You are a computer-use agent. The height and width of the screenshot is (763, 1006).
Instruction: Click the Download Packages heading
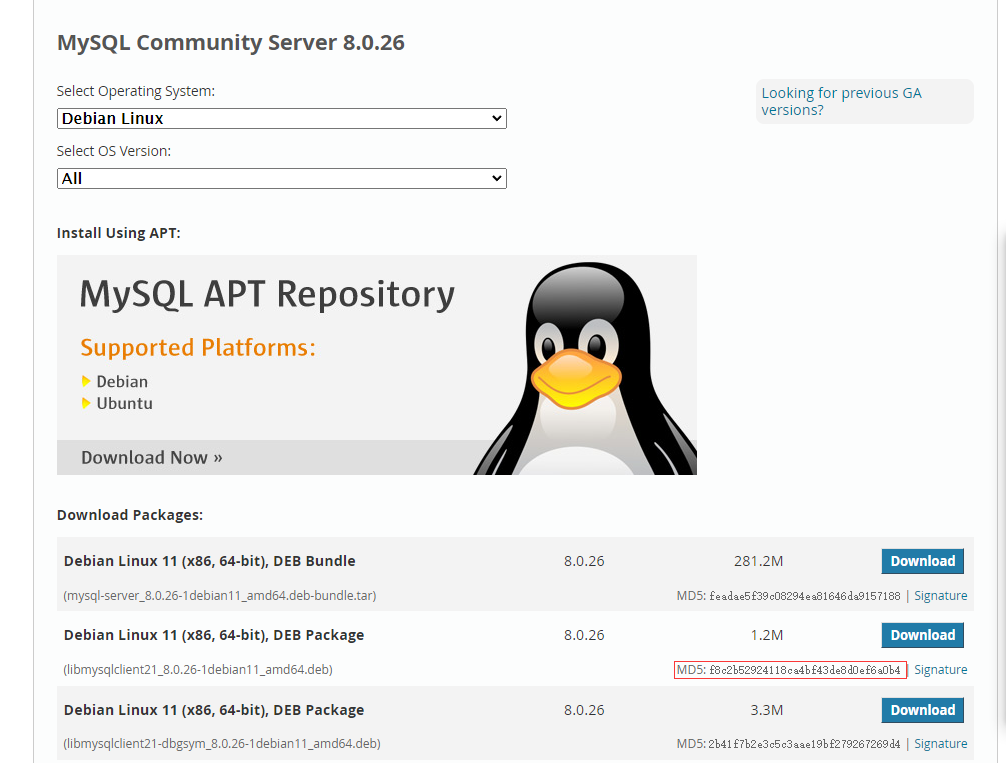[x=130, y=515]
